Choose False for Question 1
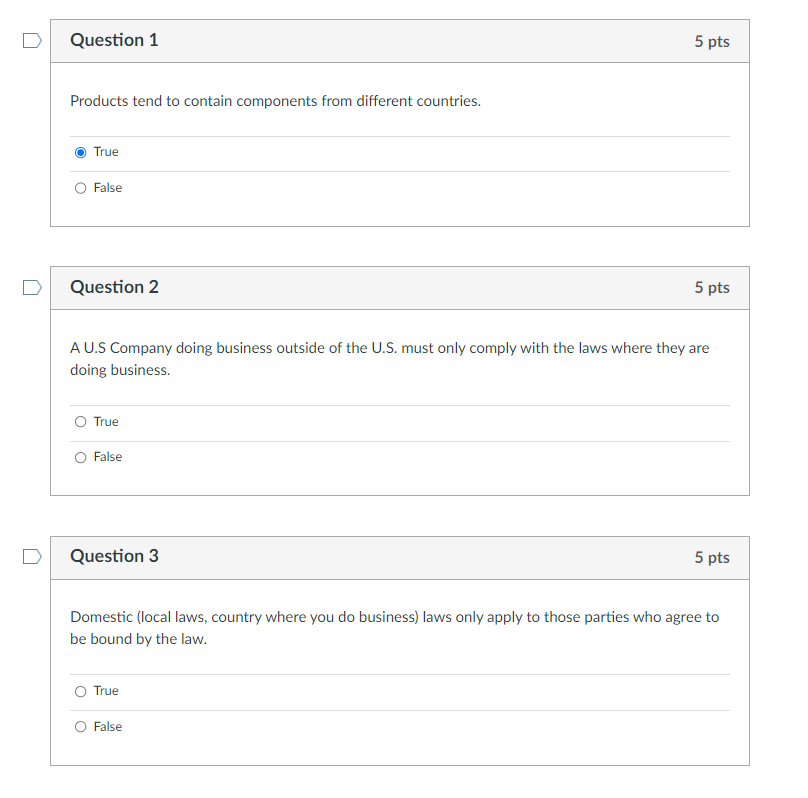This screenshot has width=808, height=798. point(81,188)
